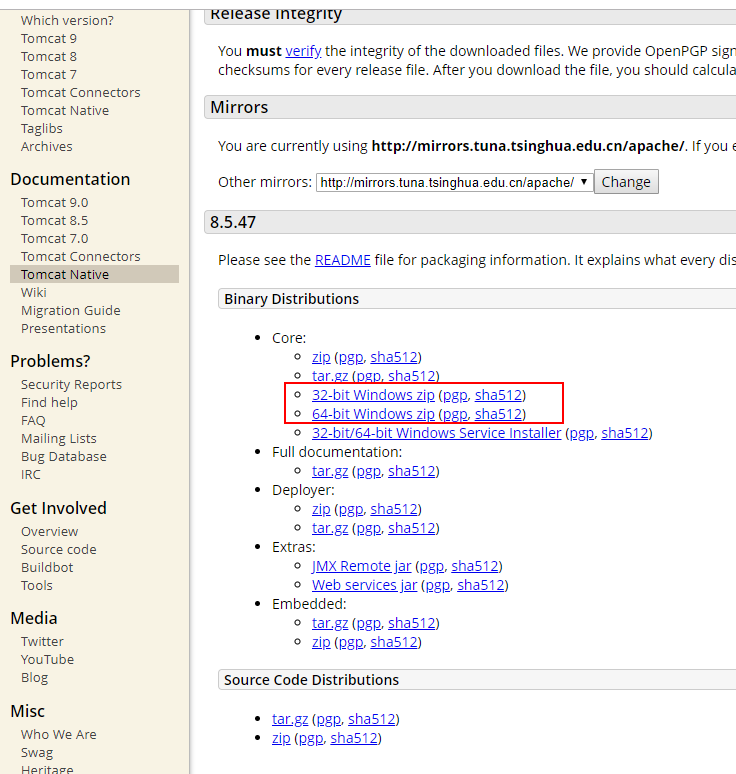This screenshot has height=774, width=736.
Task: Open the Which version? sidebar link
Action: click(x=67, y=20)
